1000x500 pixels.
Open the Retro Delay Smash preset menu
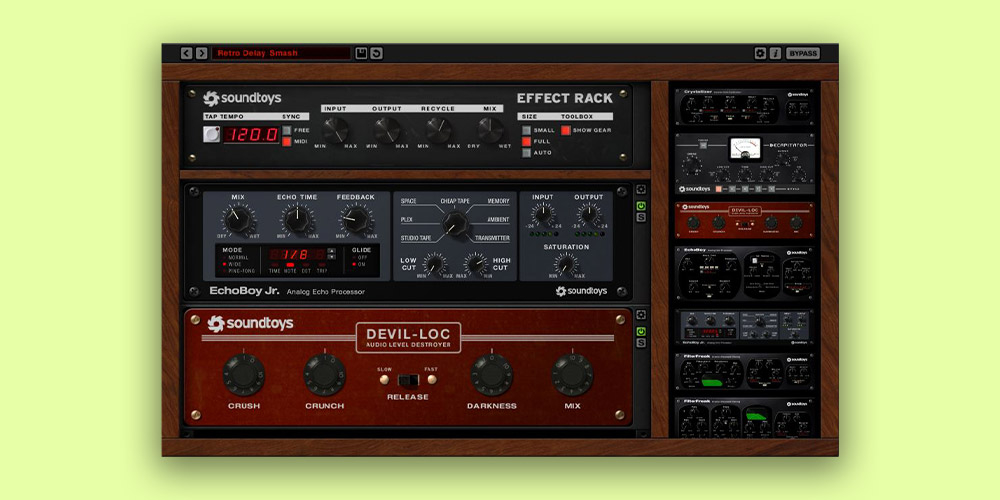coord(281,53)
